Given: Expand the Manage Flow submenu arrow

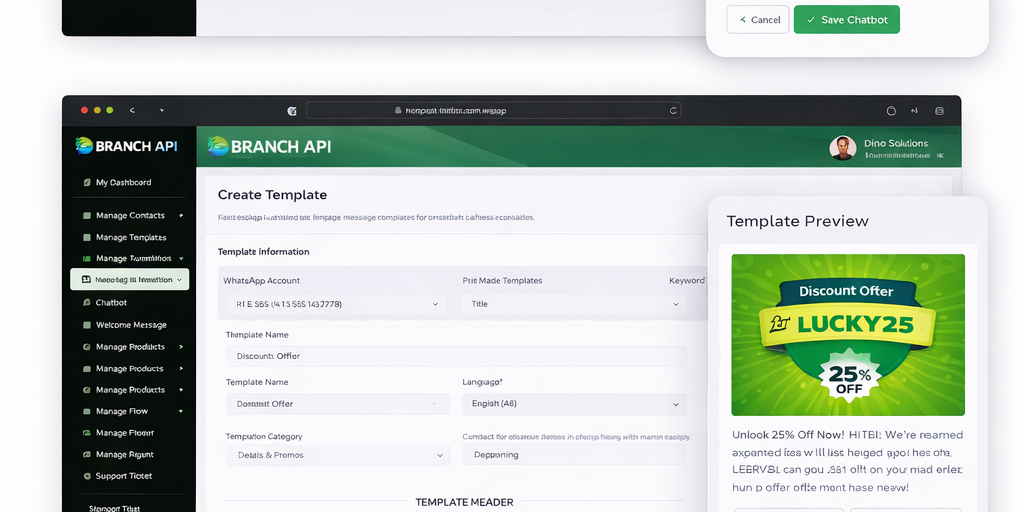Looking at the screenshot, I should click(181, 412).
